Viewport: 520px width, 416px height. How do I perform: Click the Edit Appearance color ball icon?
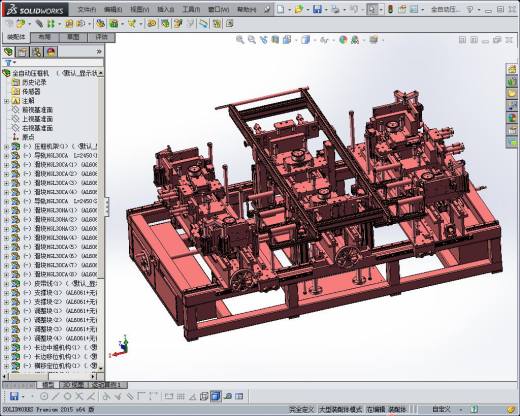click(x=343, y=40)
